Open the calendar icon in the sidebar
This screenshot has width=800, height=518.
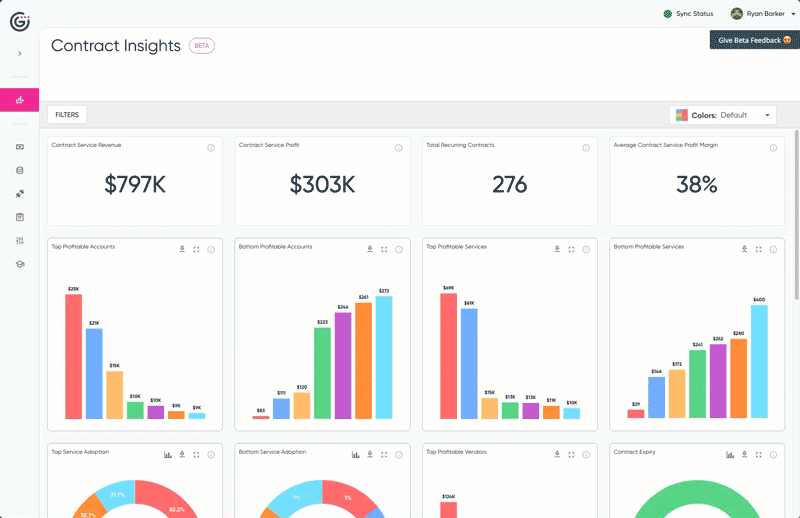click(20, 217)
